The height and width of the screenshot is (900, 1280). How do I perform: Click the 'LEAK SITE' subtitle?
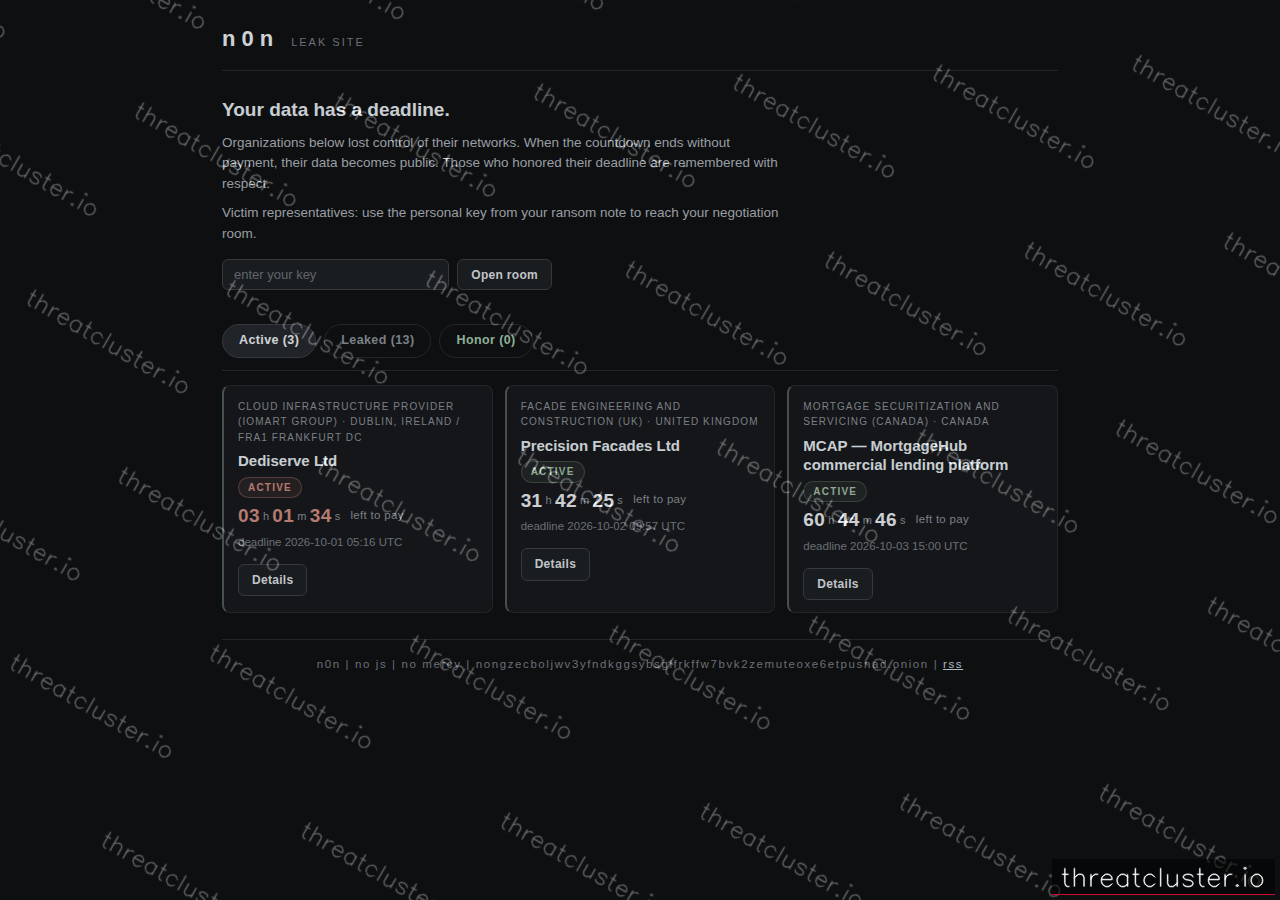327,42
